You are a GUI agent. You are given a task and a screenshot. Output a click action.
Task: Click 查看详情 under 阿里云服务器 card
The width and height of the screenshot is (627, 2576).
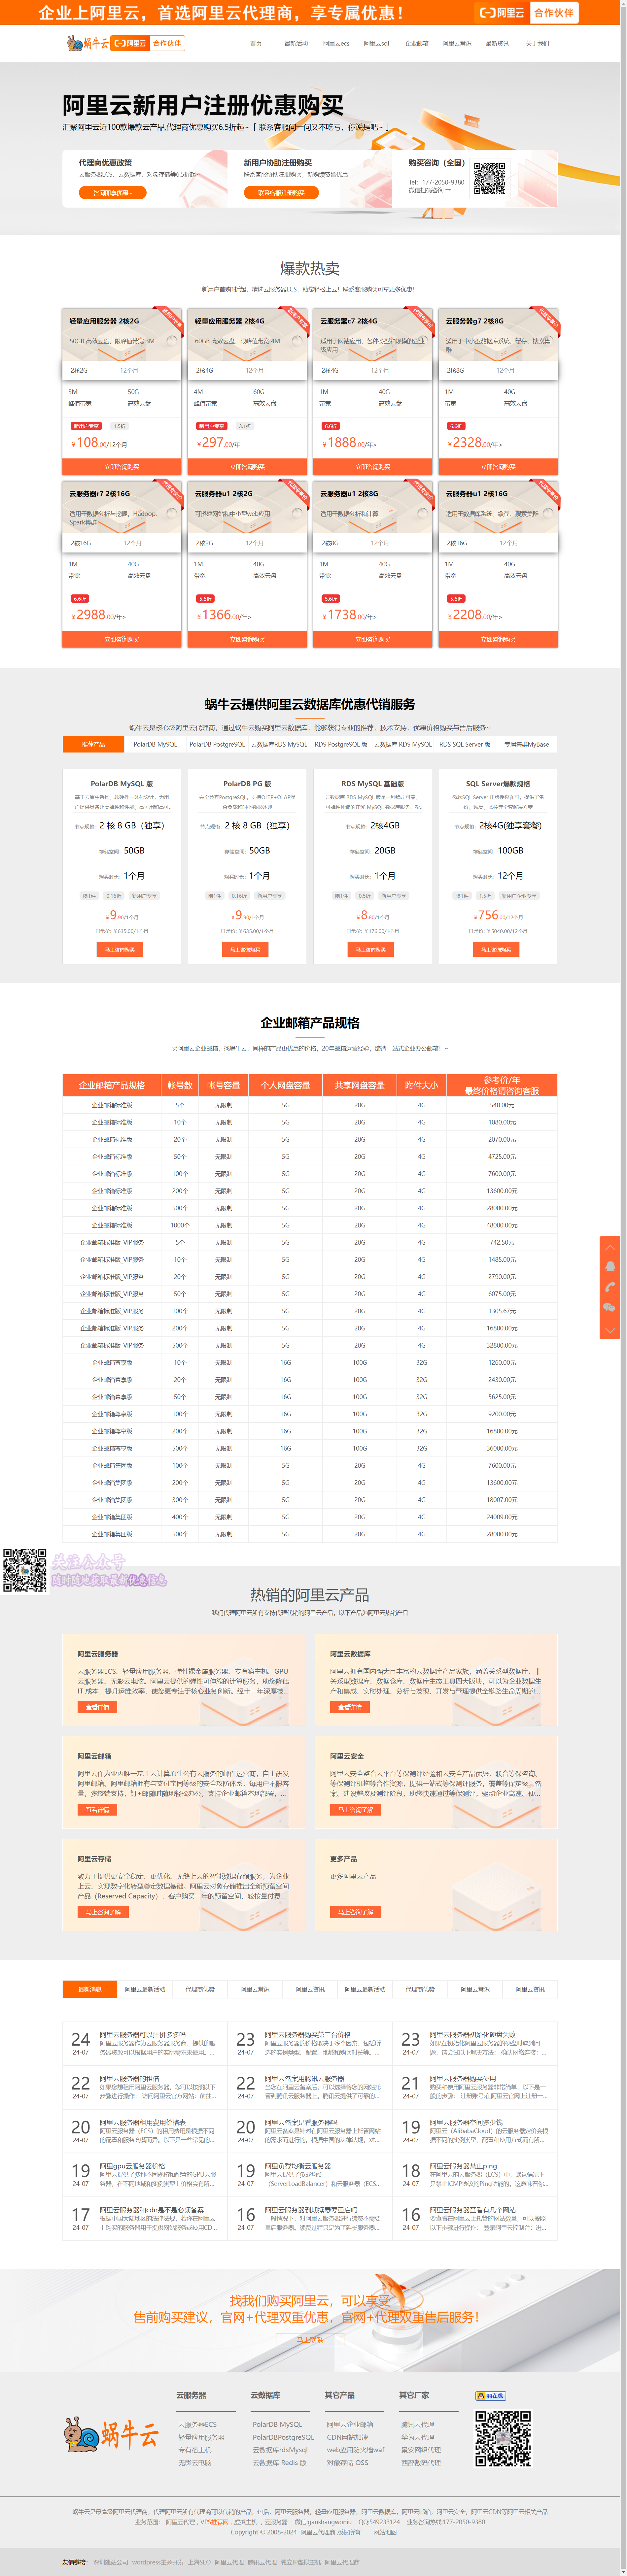(x=97, y=1707)
